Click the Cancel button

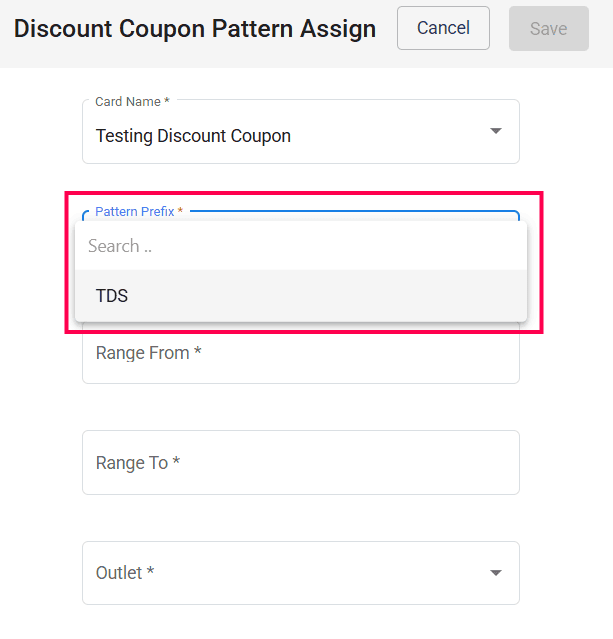(x=443, y=28)
